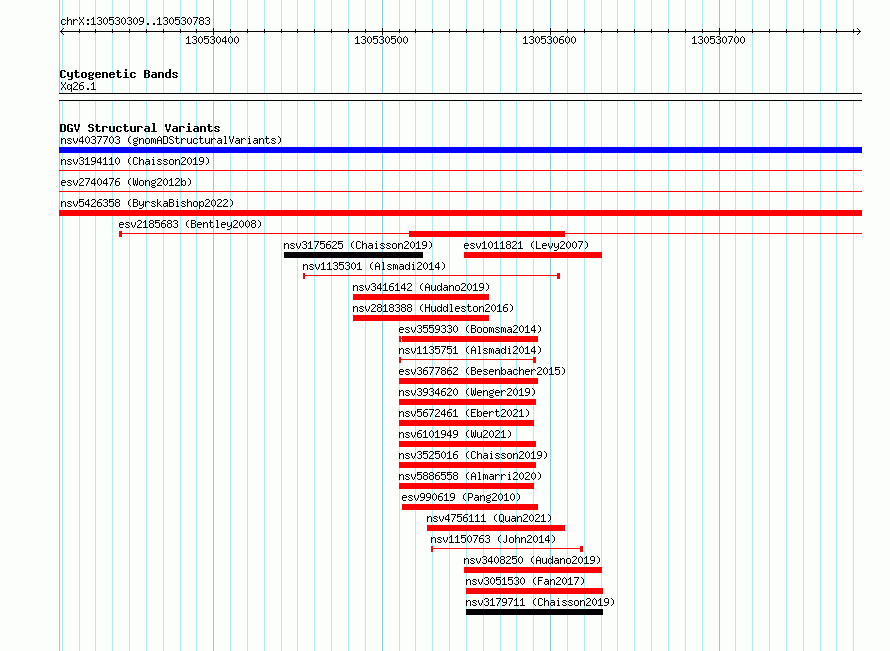Open nsv5886558 (Almarri2020) variant
The image size is (890, 651).
pyautogui.click(x=470, y=476)
